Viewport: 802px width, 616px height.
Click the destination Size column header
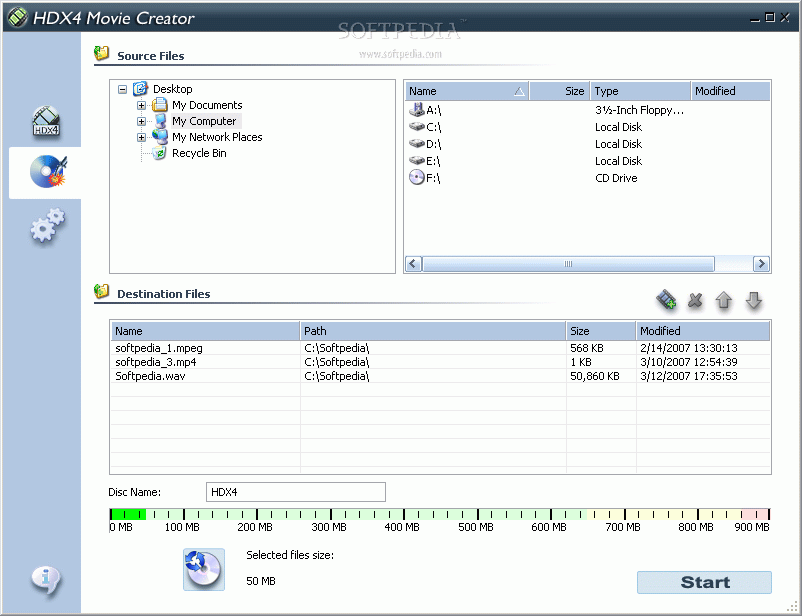tap(600, 331)
